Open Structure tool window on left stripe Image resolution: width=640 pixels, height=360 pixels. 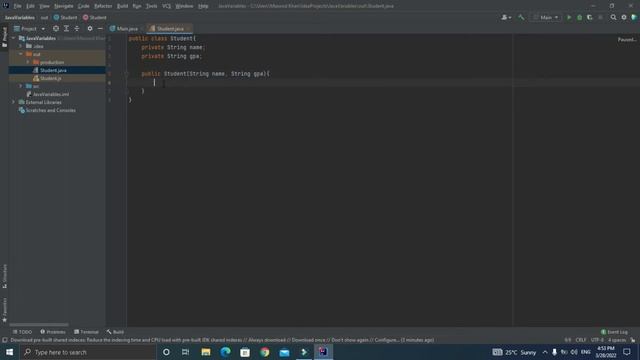[x=4, y=276]
